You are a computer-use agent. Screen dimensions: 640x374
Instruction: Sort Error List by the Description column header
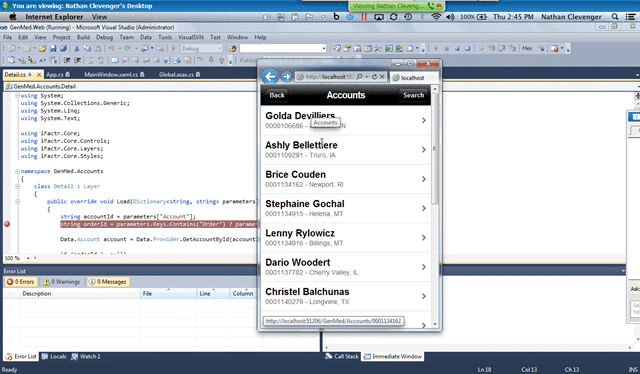37,294
